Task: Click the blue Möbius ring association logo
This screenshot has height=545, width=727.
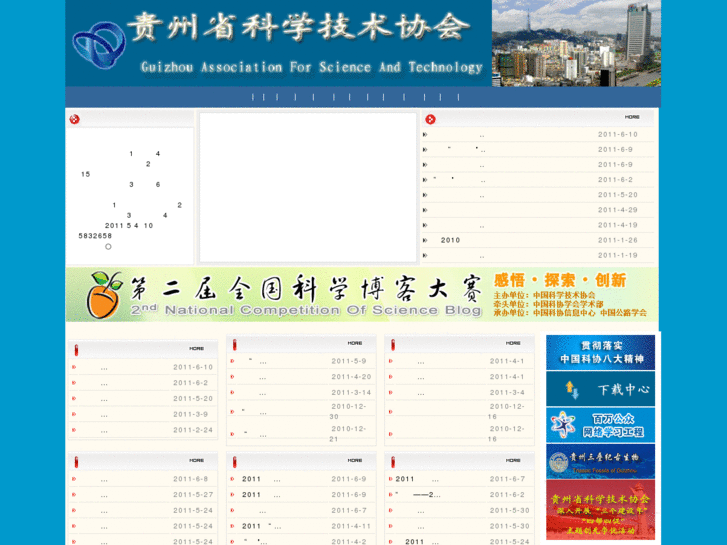Action: click(99, 45)
